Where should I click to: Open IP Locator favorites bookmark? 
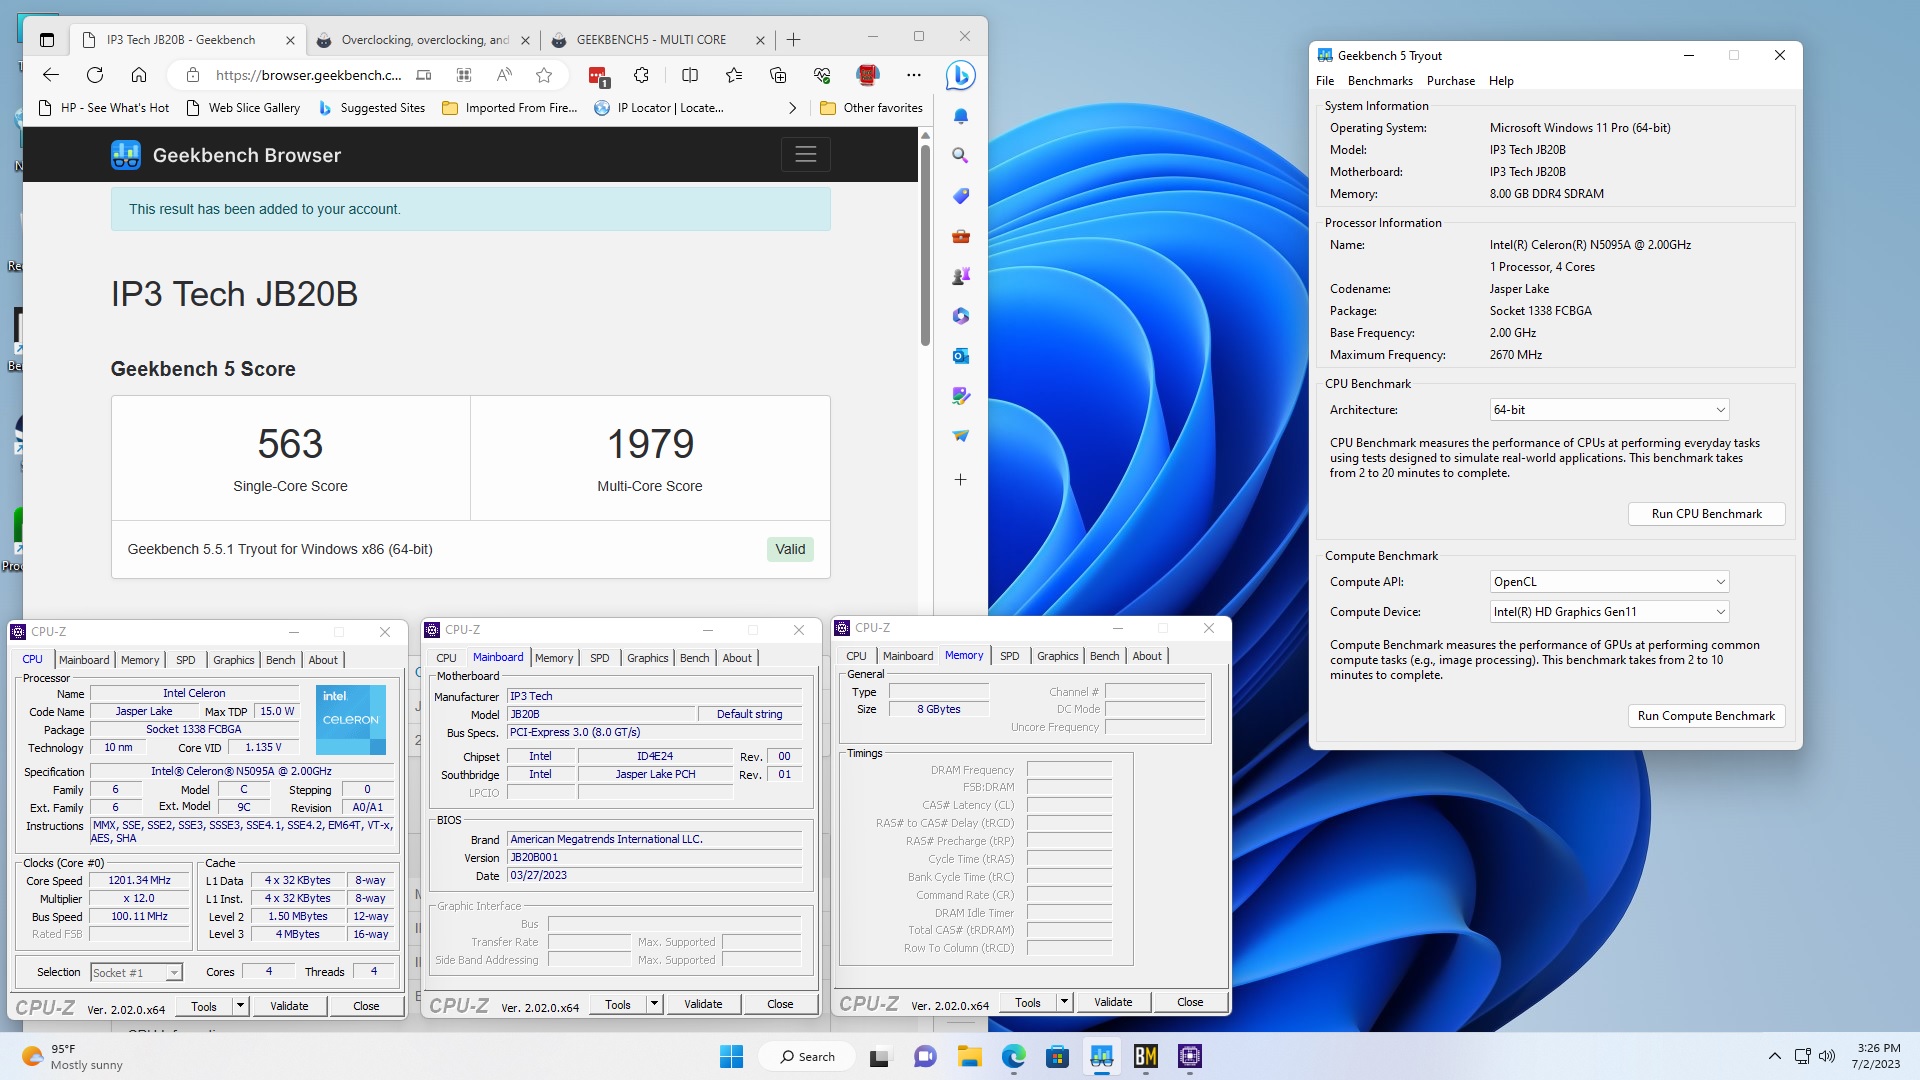tap(659, 108)
